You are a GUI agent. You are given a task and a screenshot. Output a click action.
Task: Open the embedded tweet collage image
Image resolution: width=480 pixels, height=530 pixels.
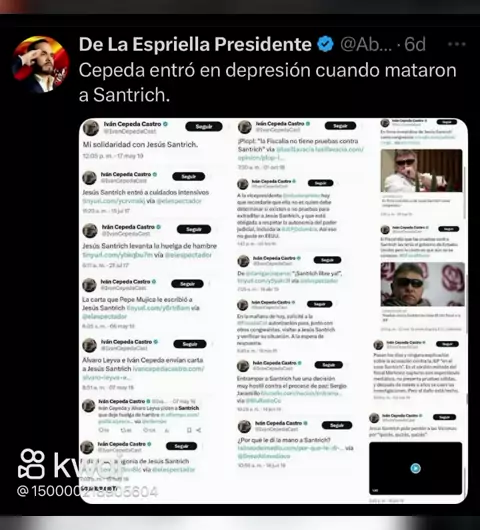click(273, 311)
